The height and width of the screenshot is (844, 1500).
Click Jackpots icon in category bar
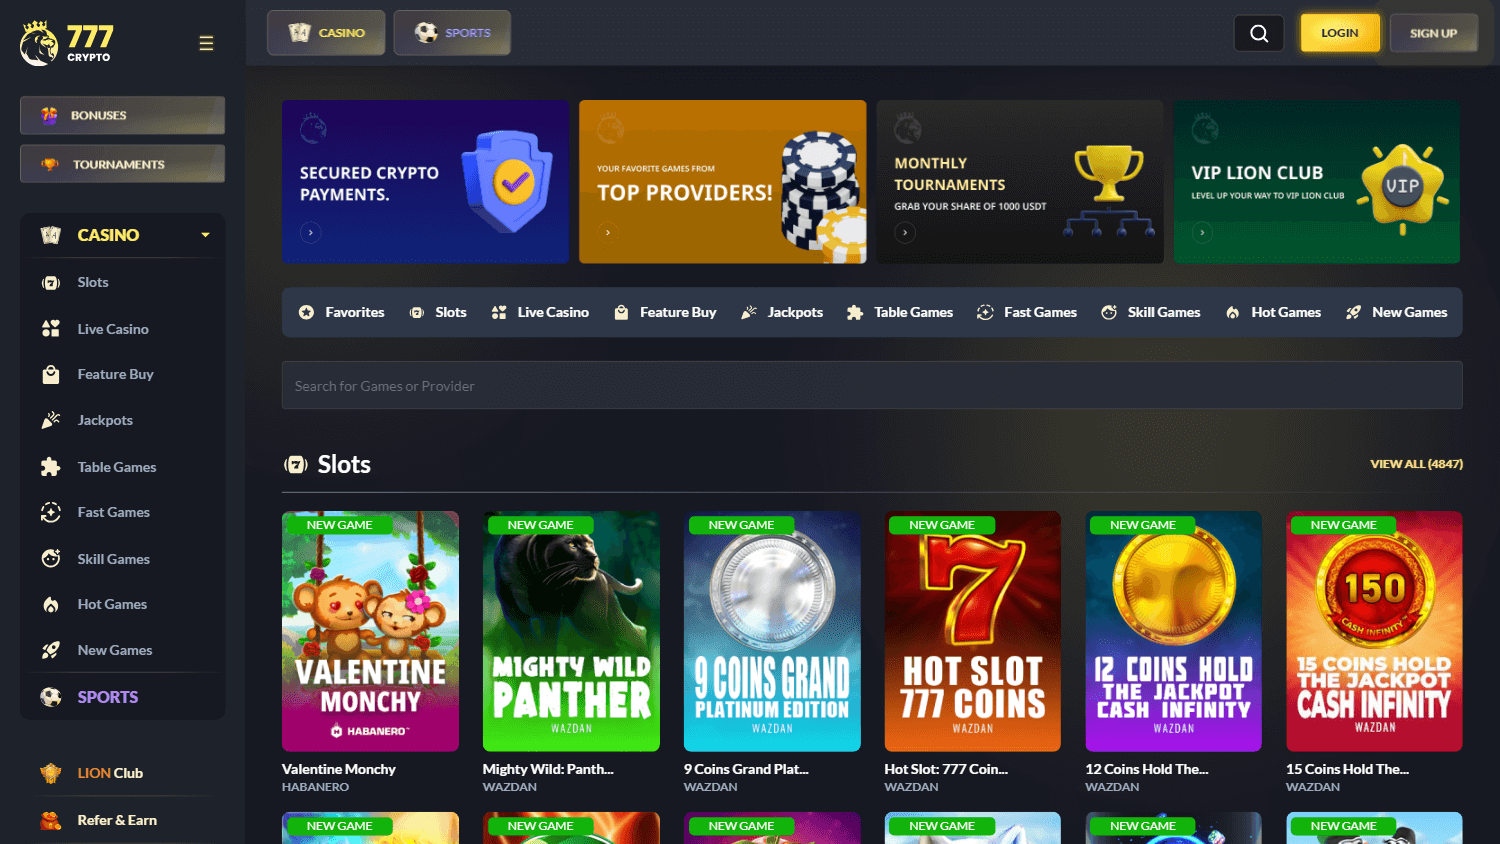(x=749, y=313)
